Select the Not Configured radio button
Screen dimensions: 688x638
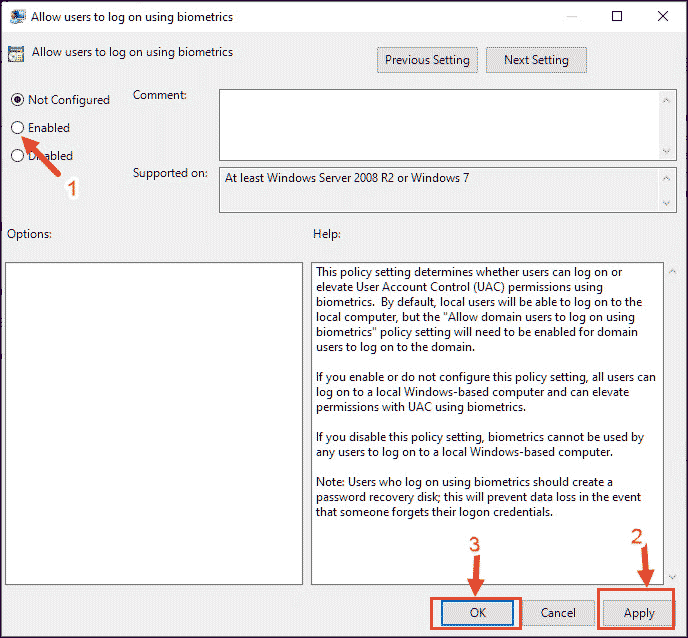[x=17, y=100]
